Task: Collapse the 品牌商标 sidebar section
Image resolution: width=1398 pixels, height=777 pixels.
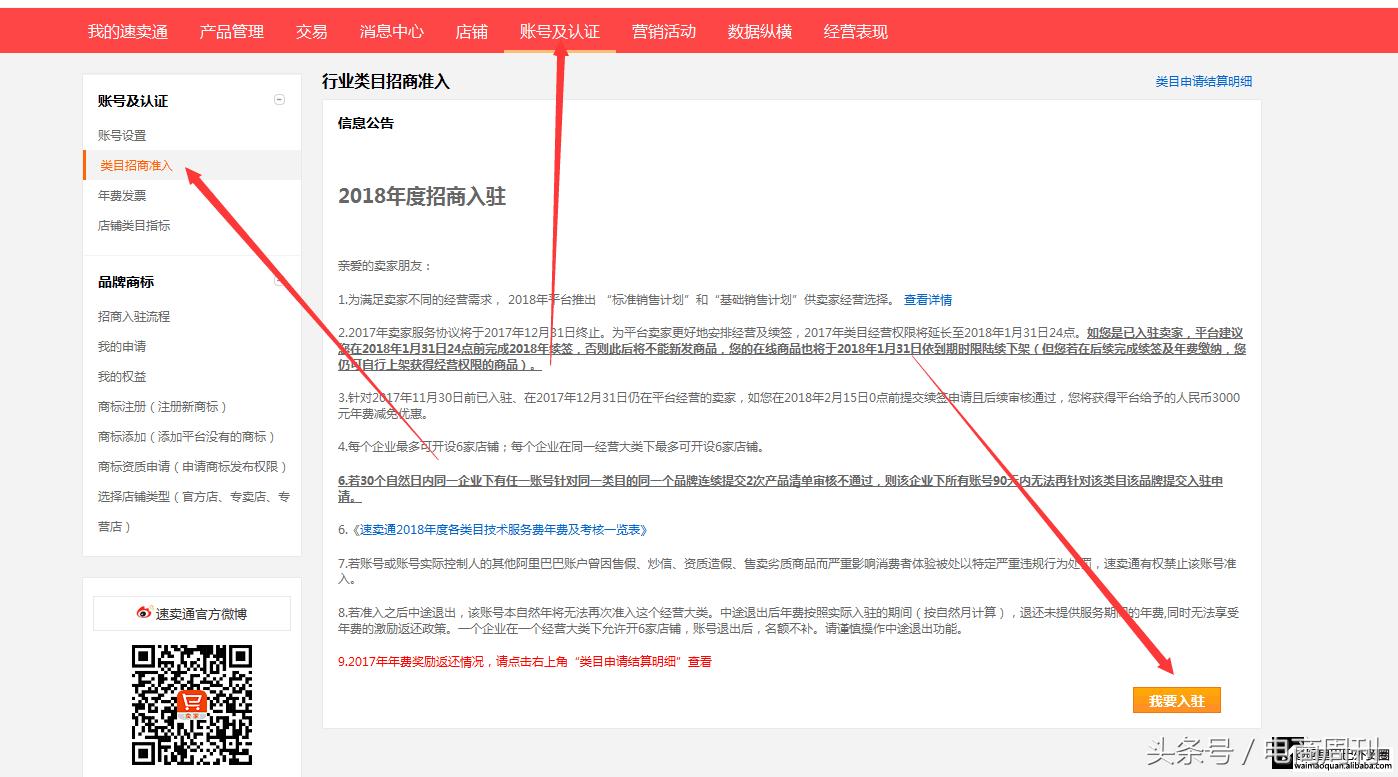Action: click(x=279, y=281)
